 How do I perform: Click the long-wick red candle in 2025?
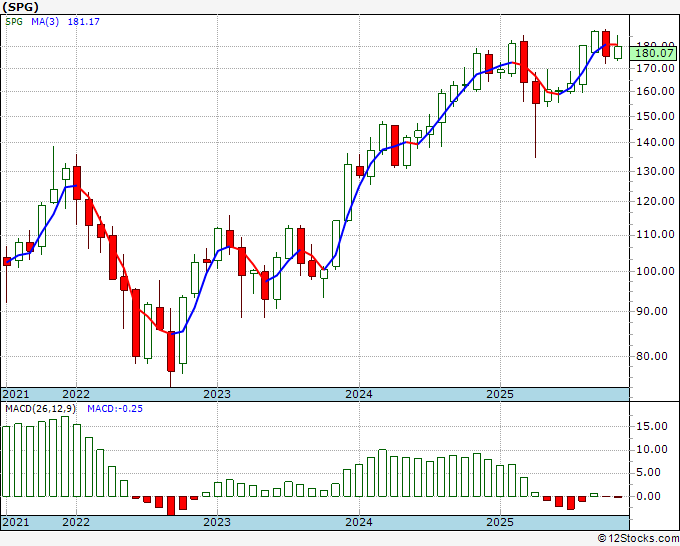(536, 115)
